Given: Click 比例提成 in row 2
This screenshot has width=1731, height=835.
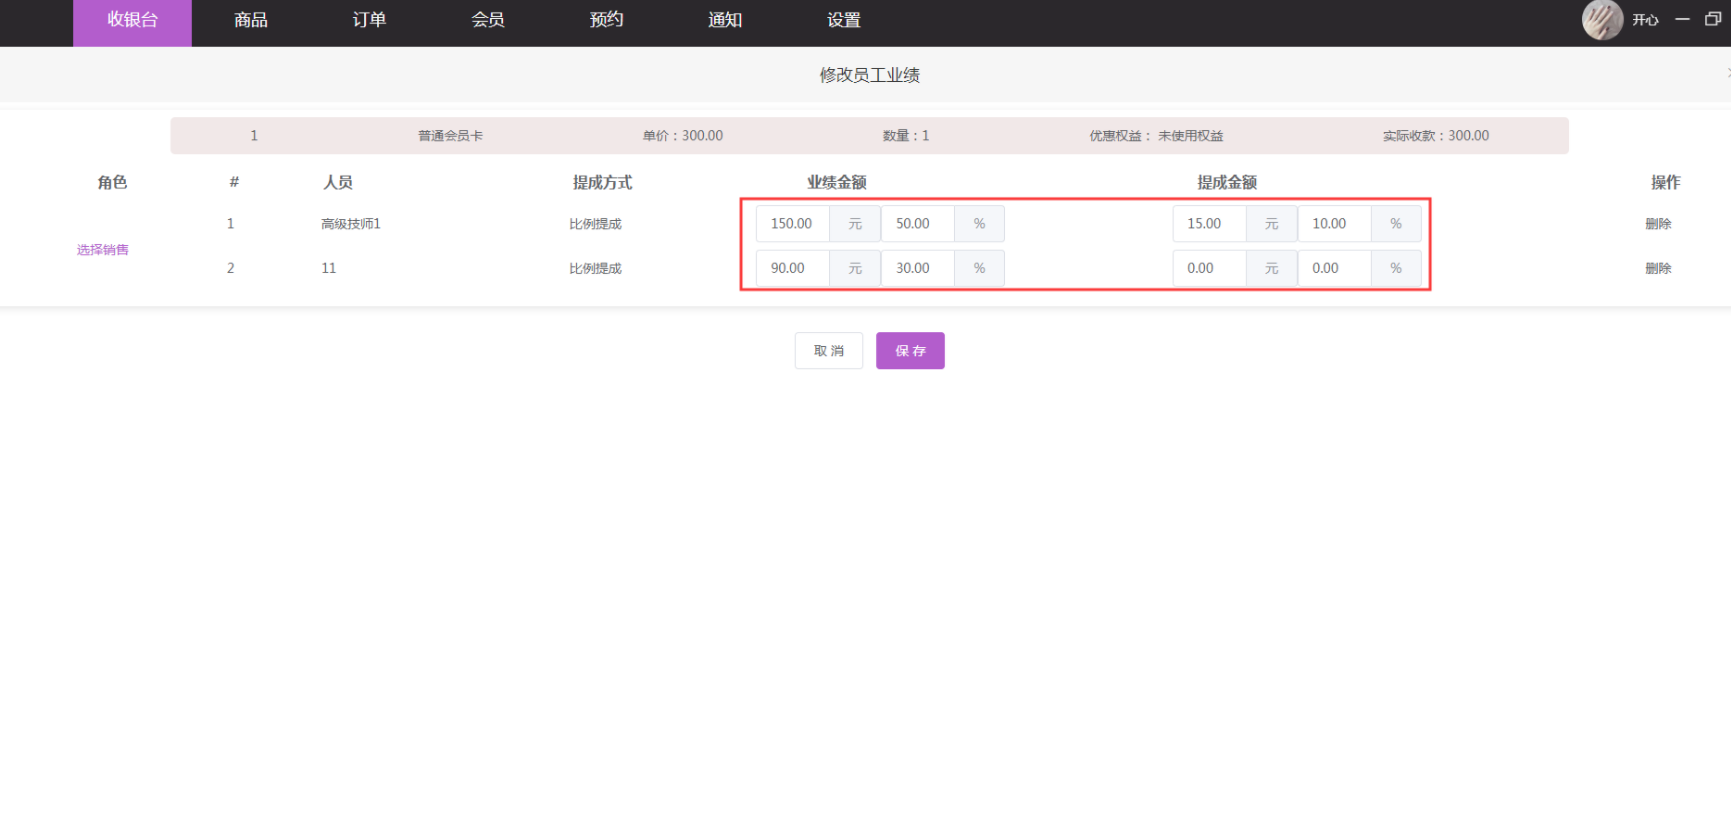Looking at the screenshot, I should [x=595, y=268].
